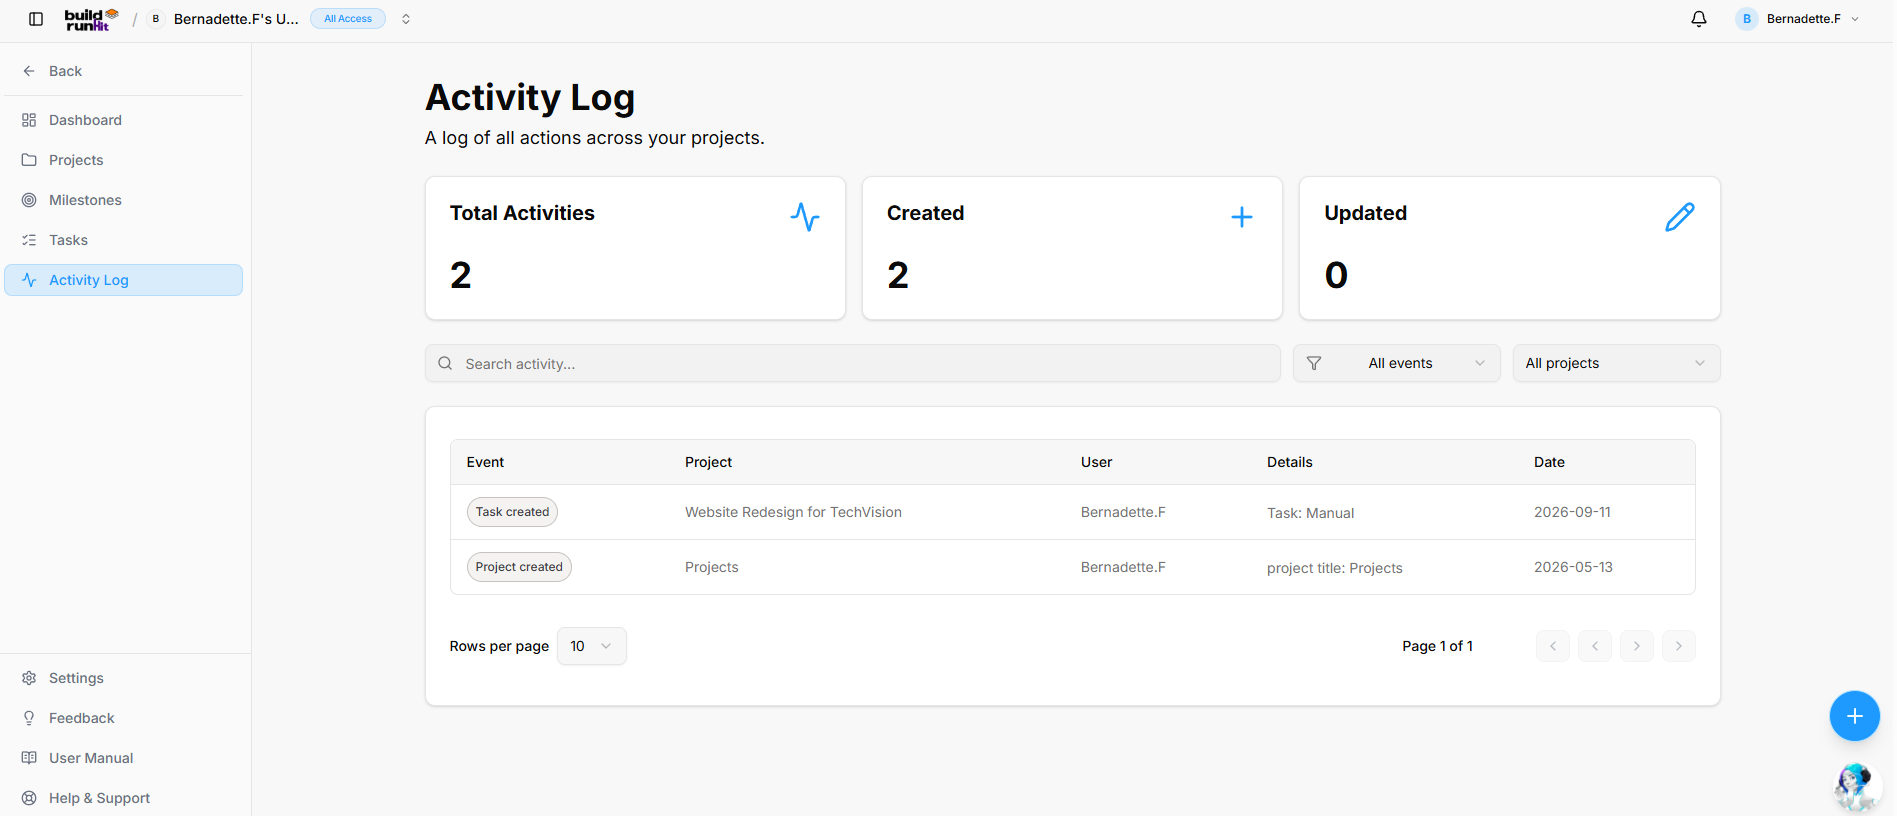This screenshot has height=816, width=1897.
Task: Focus the Search activity field
Action: click(853, 363)
